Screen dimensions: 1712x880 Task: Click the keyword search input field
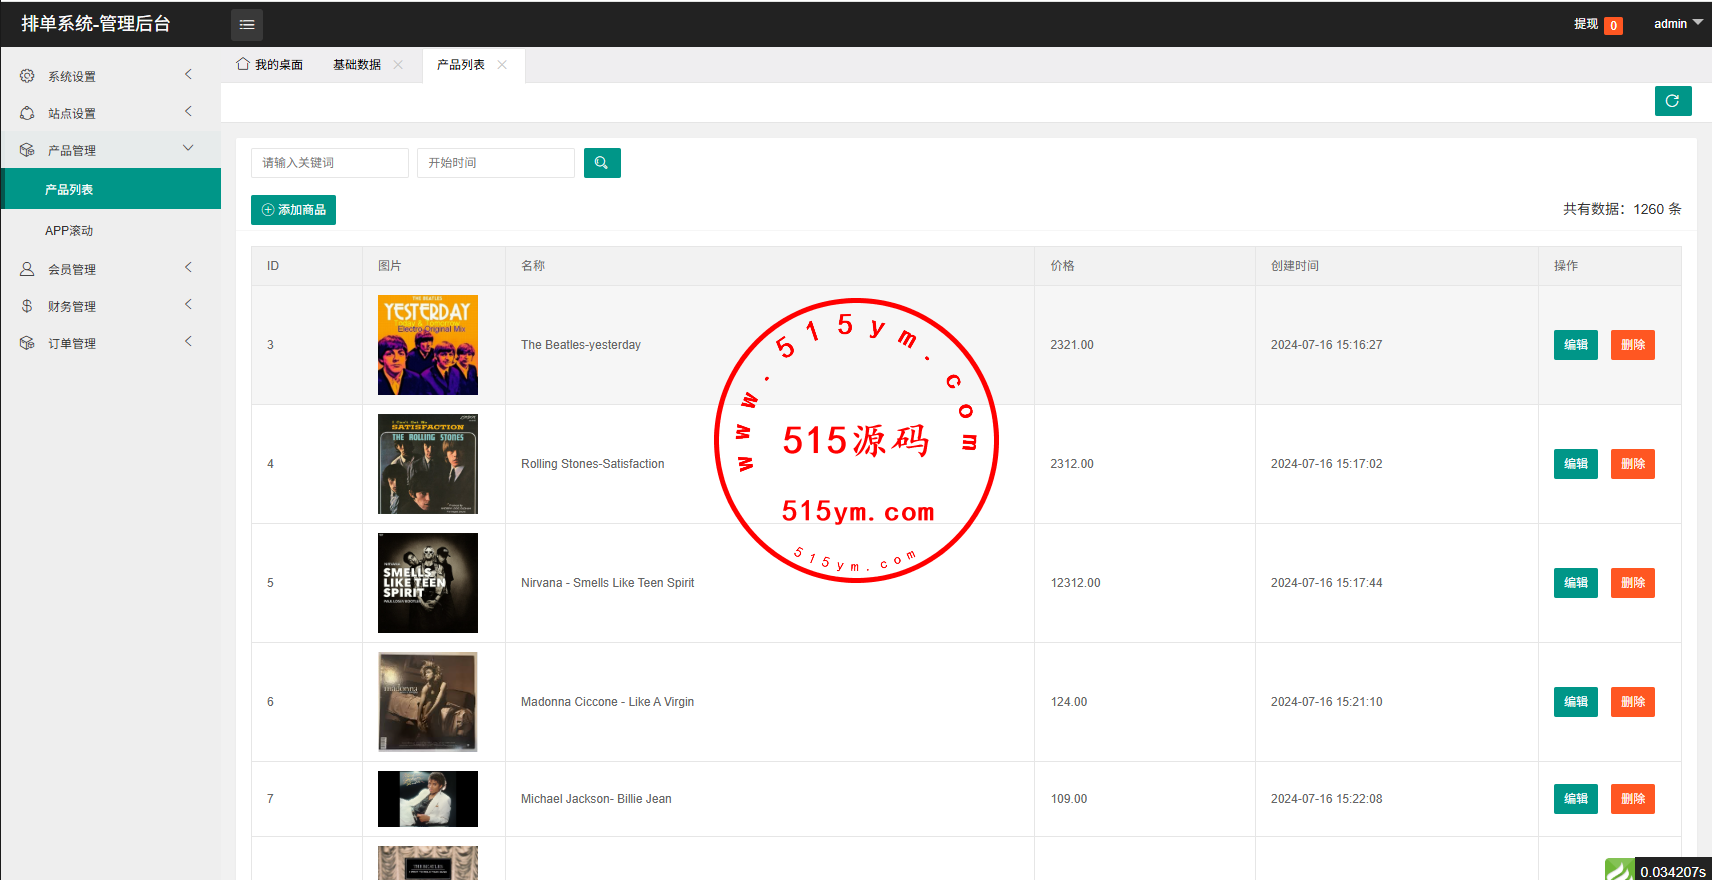tap(329, 163)
